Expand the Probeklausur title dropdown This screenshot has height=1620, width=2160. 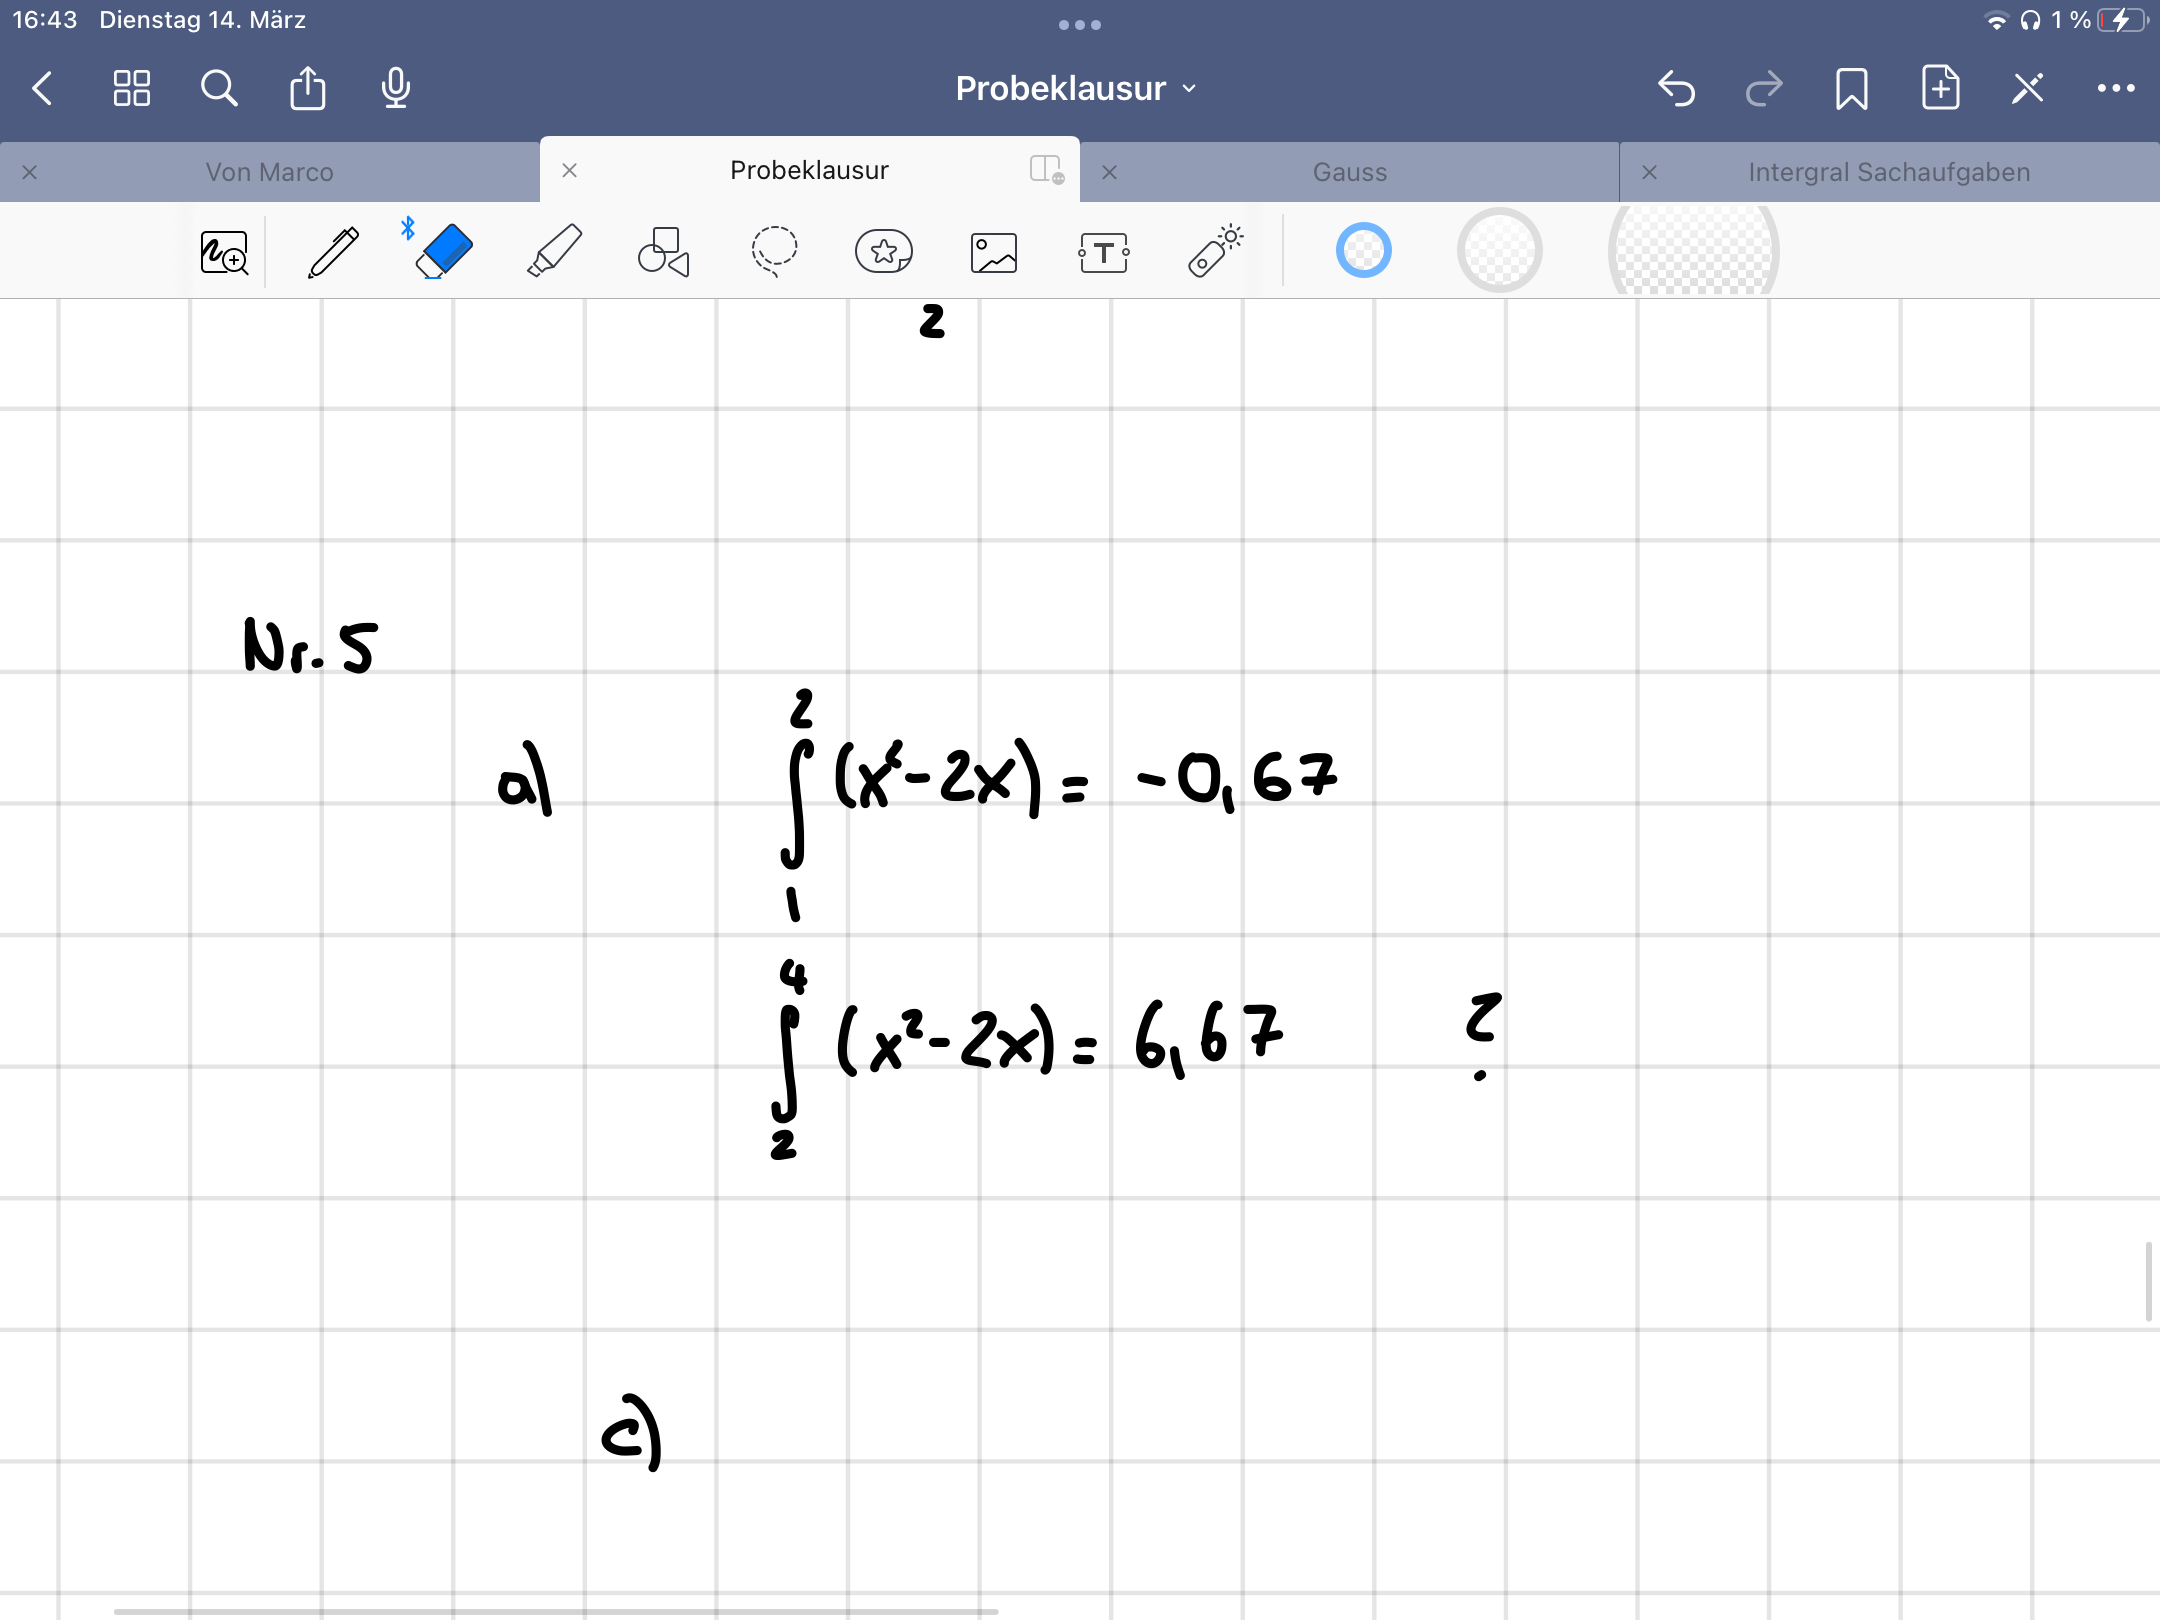click(1076, 88)
